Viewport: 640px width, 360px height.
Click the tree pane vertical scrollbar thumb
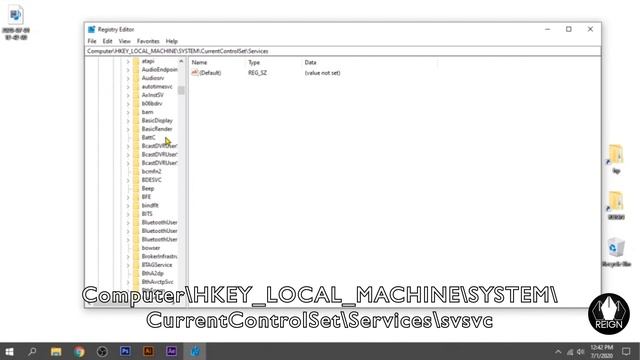coord(181,90)
